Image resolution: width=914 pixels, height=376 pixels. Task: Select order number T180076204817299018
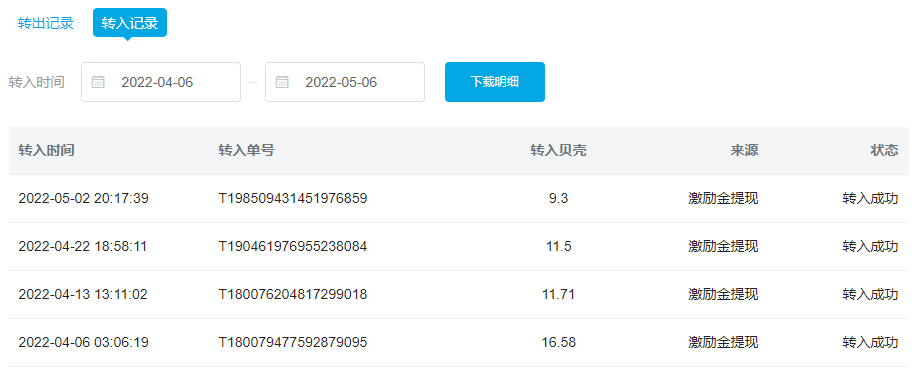[293, 294]
